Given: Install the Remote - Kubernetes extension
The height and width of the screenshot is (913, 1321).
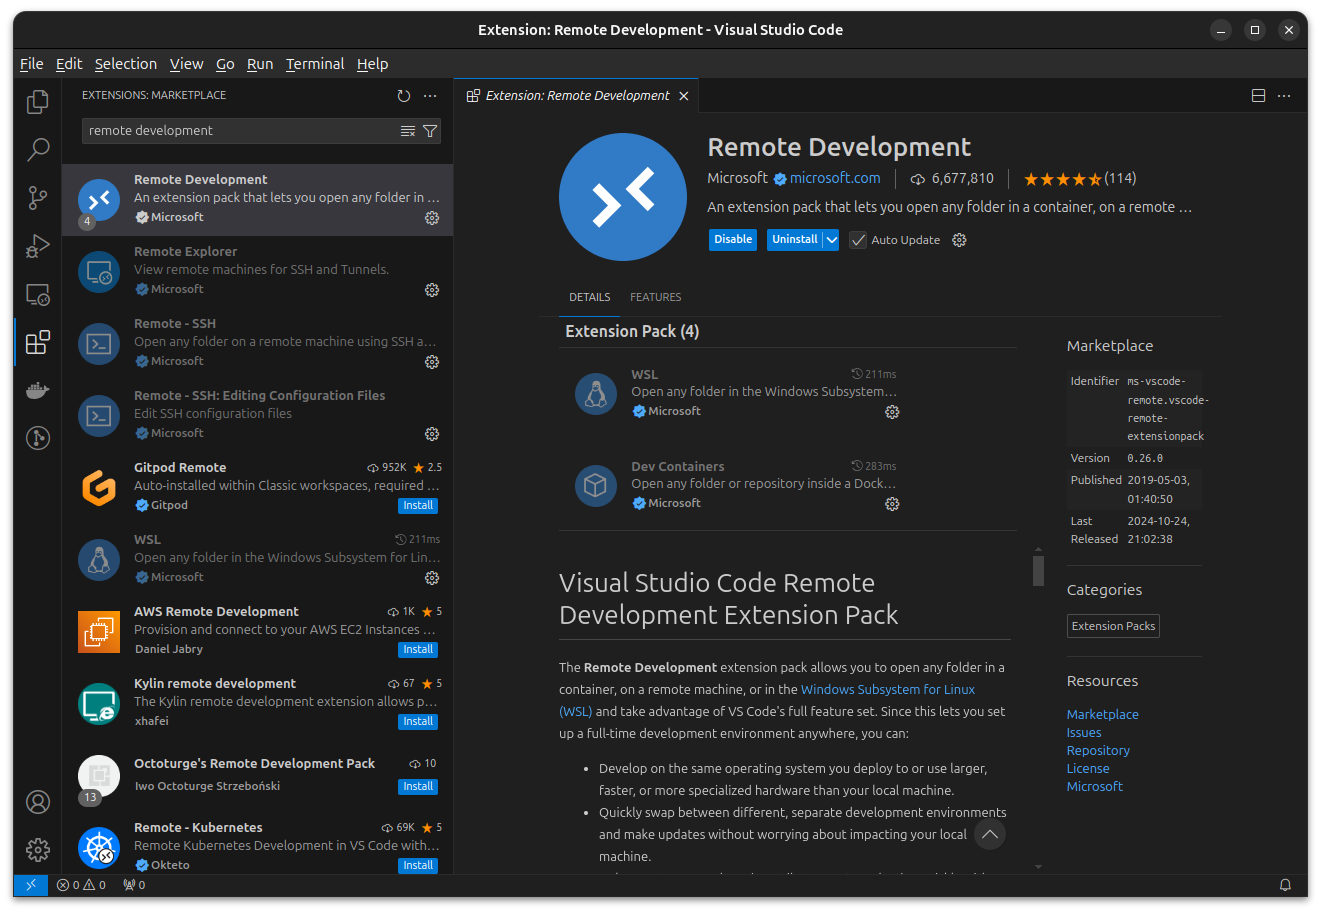Looking at the screenshot, I should [418, 866].
